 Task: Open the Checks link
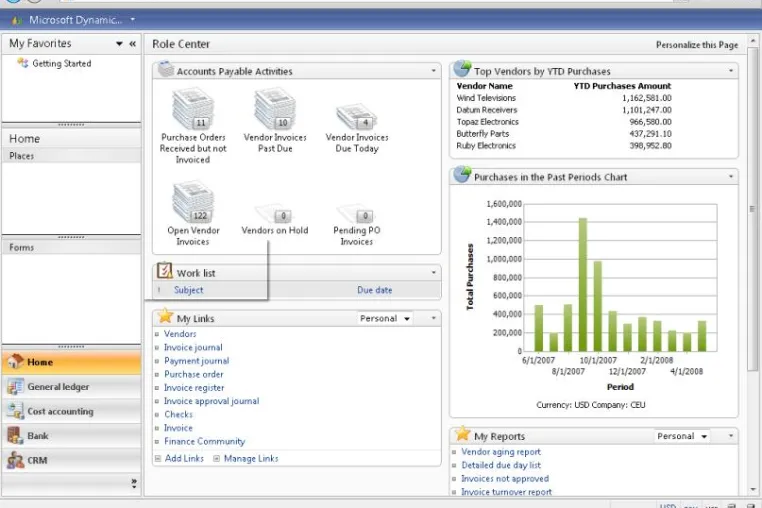pos(178,415)
